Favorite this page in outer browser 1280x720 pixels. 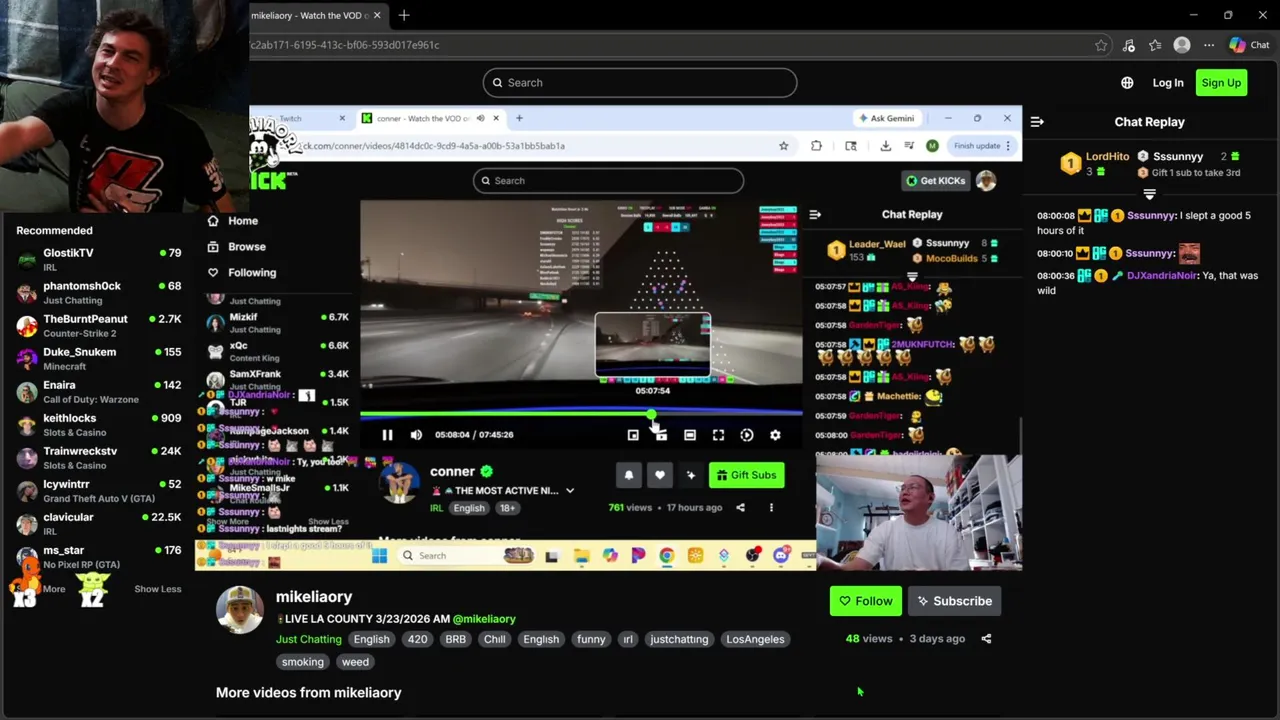point(1101,45)
